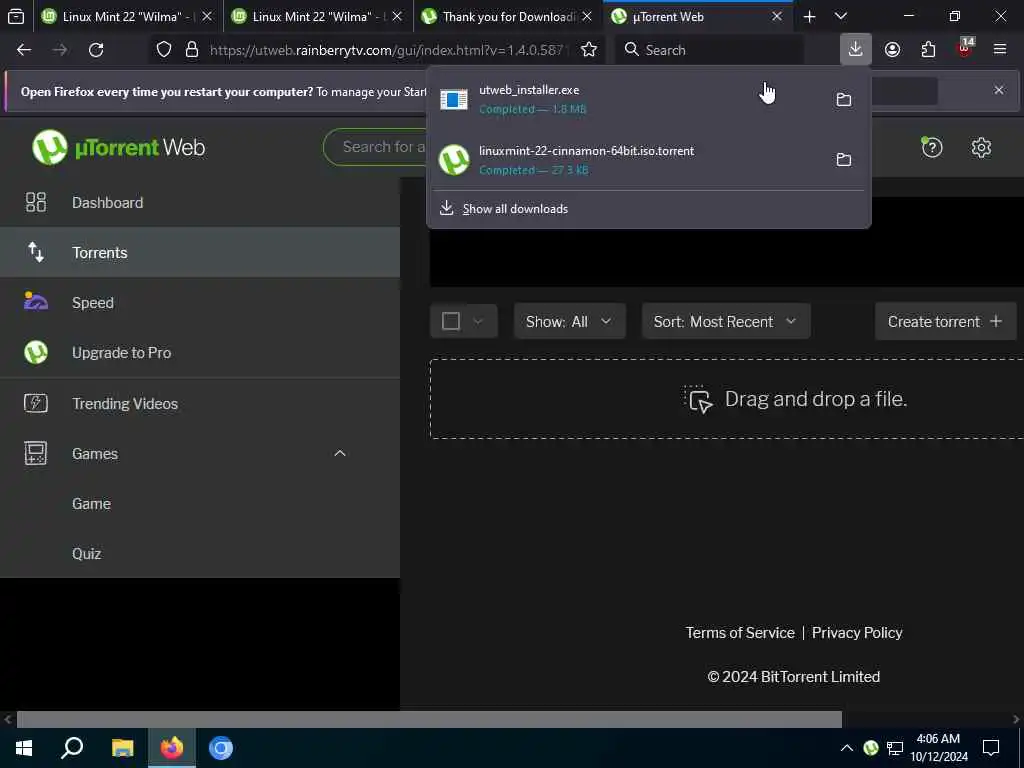Show linuxmint torrent file in folder
Screen dimensions: 1024x768
point(844,159)
